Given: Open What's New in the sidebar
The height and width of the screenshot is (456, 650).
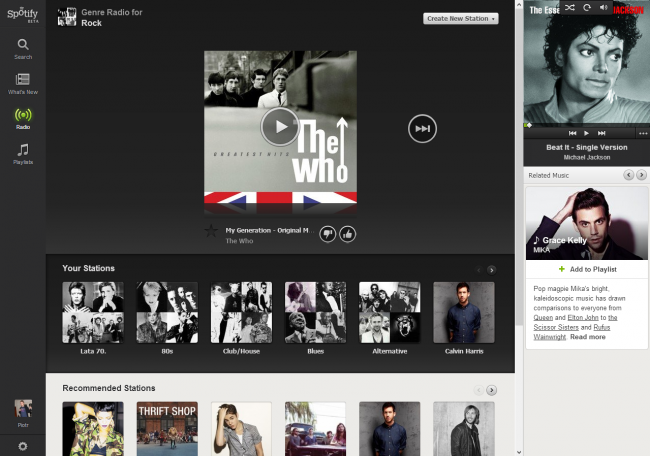Looking at the screenshot, I should (23, 84).
